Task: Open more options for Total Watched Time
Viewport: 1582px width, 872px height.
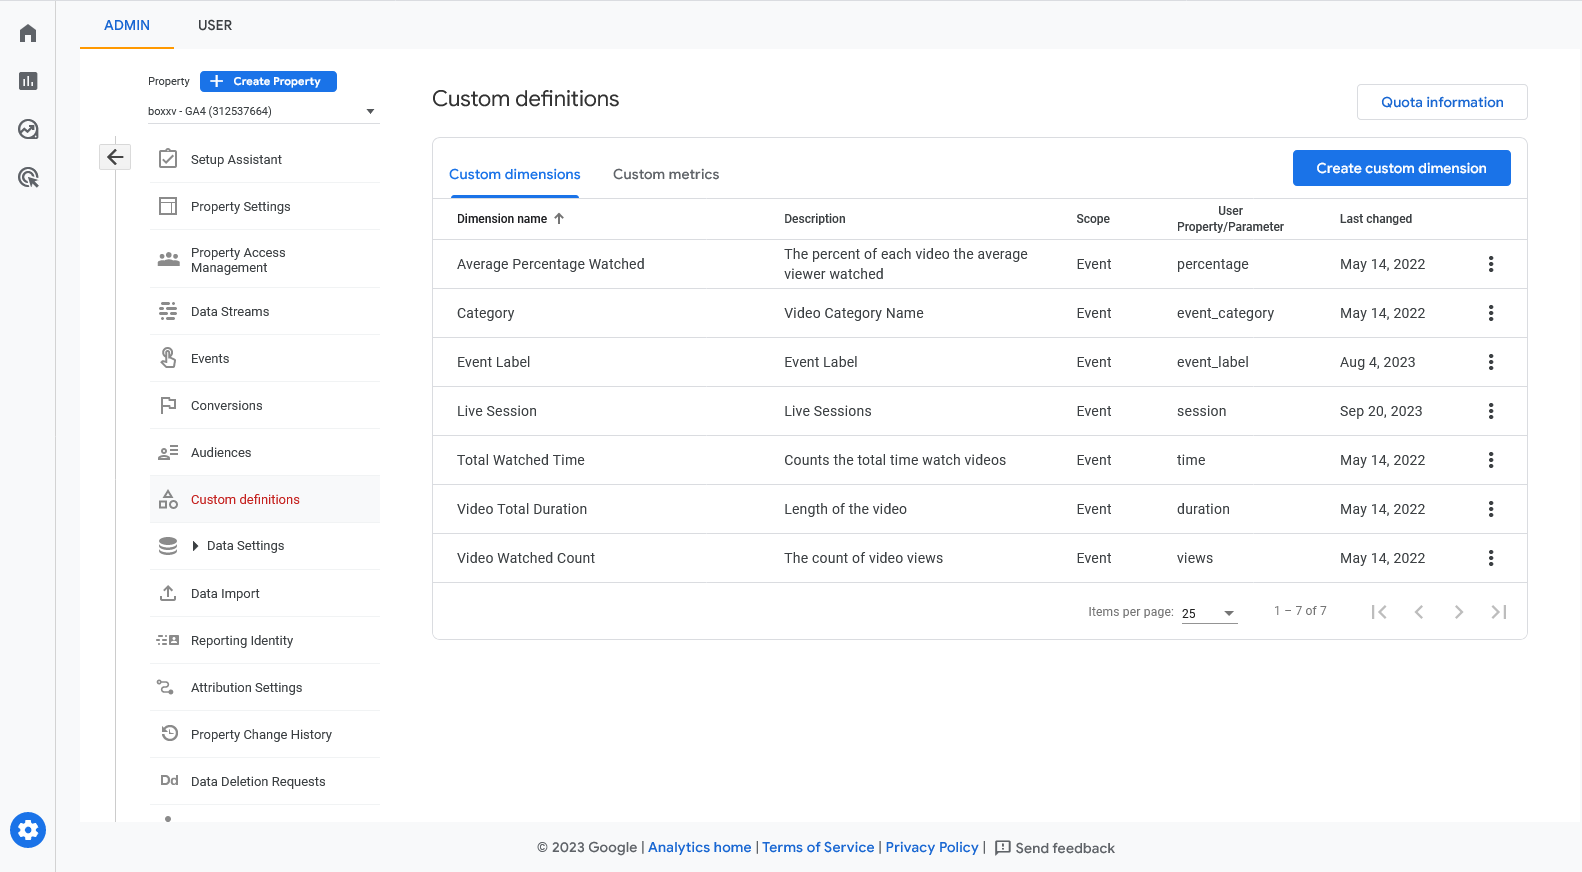Action: coord(1491,460)
